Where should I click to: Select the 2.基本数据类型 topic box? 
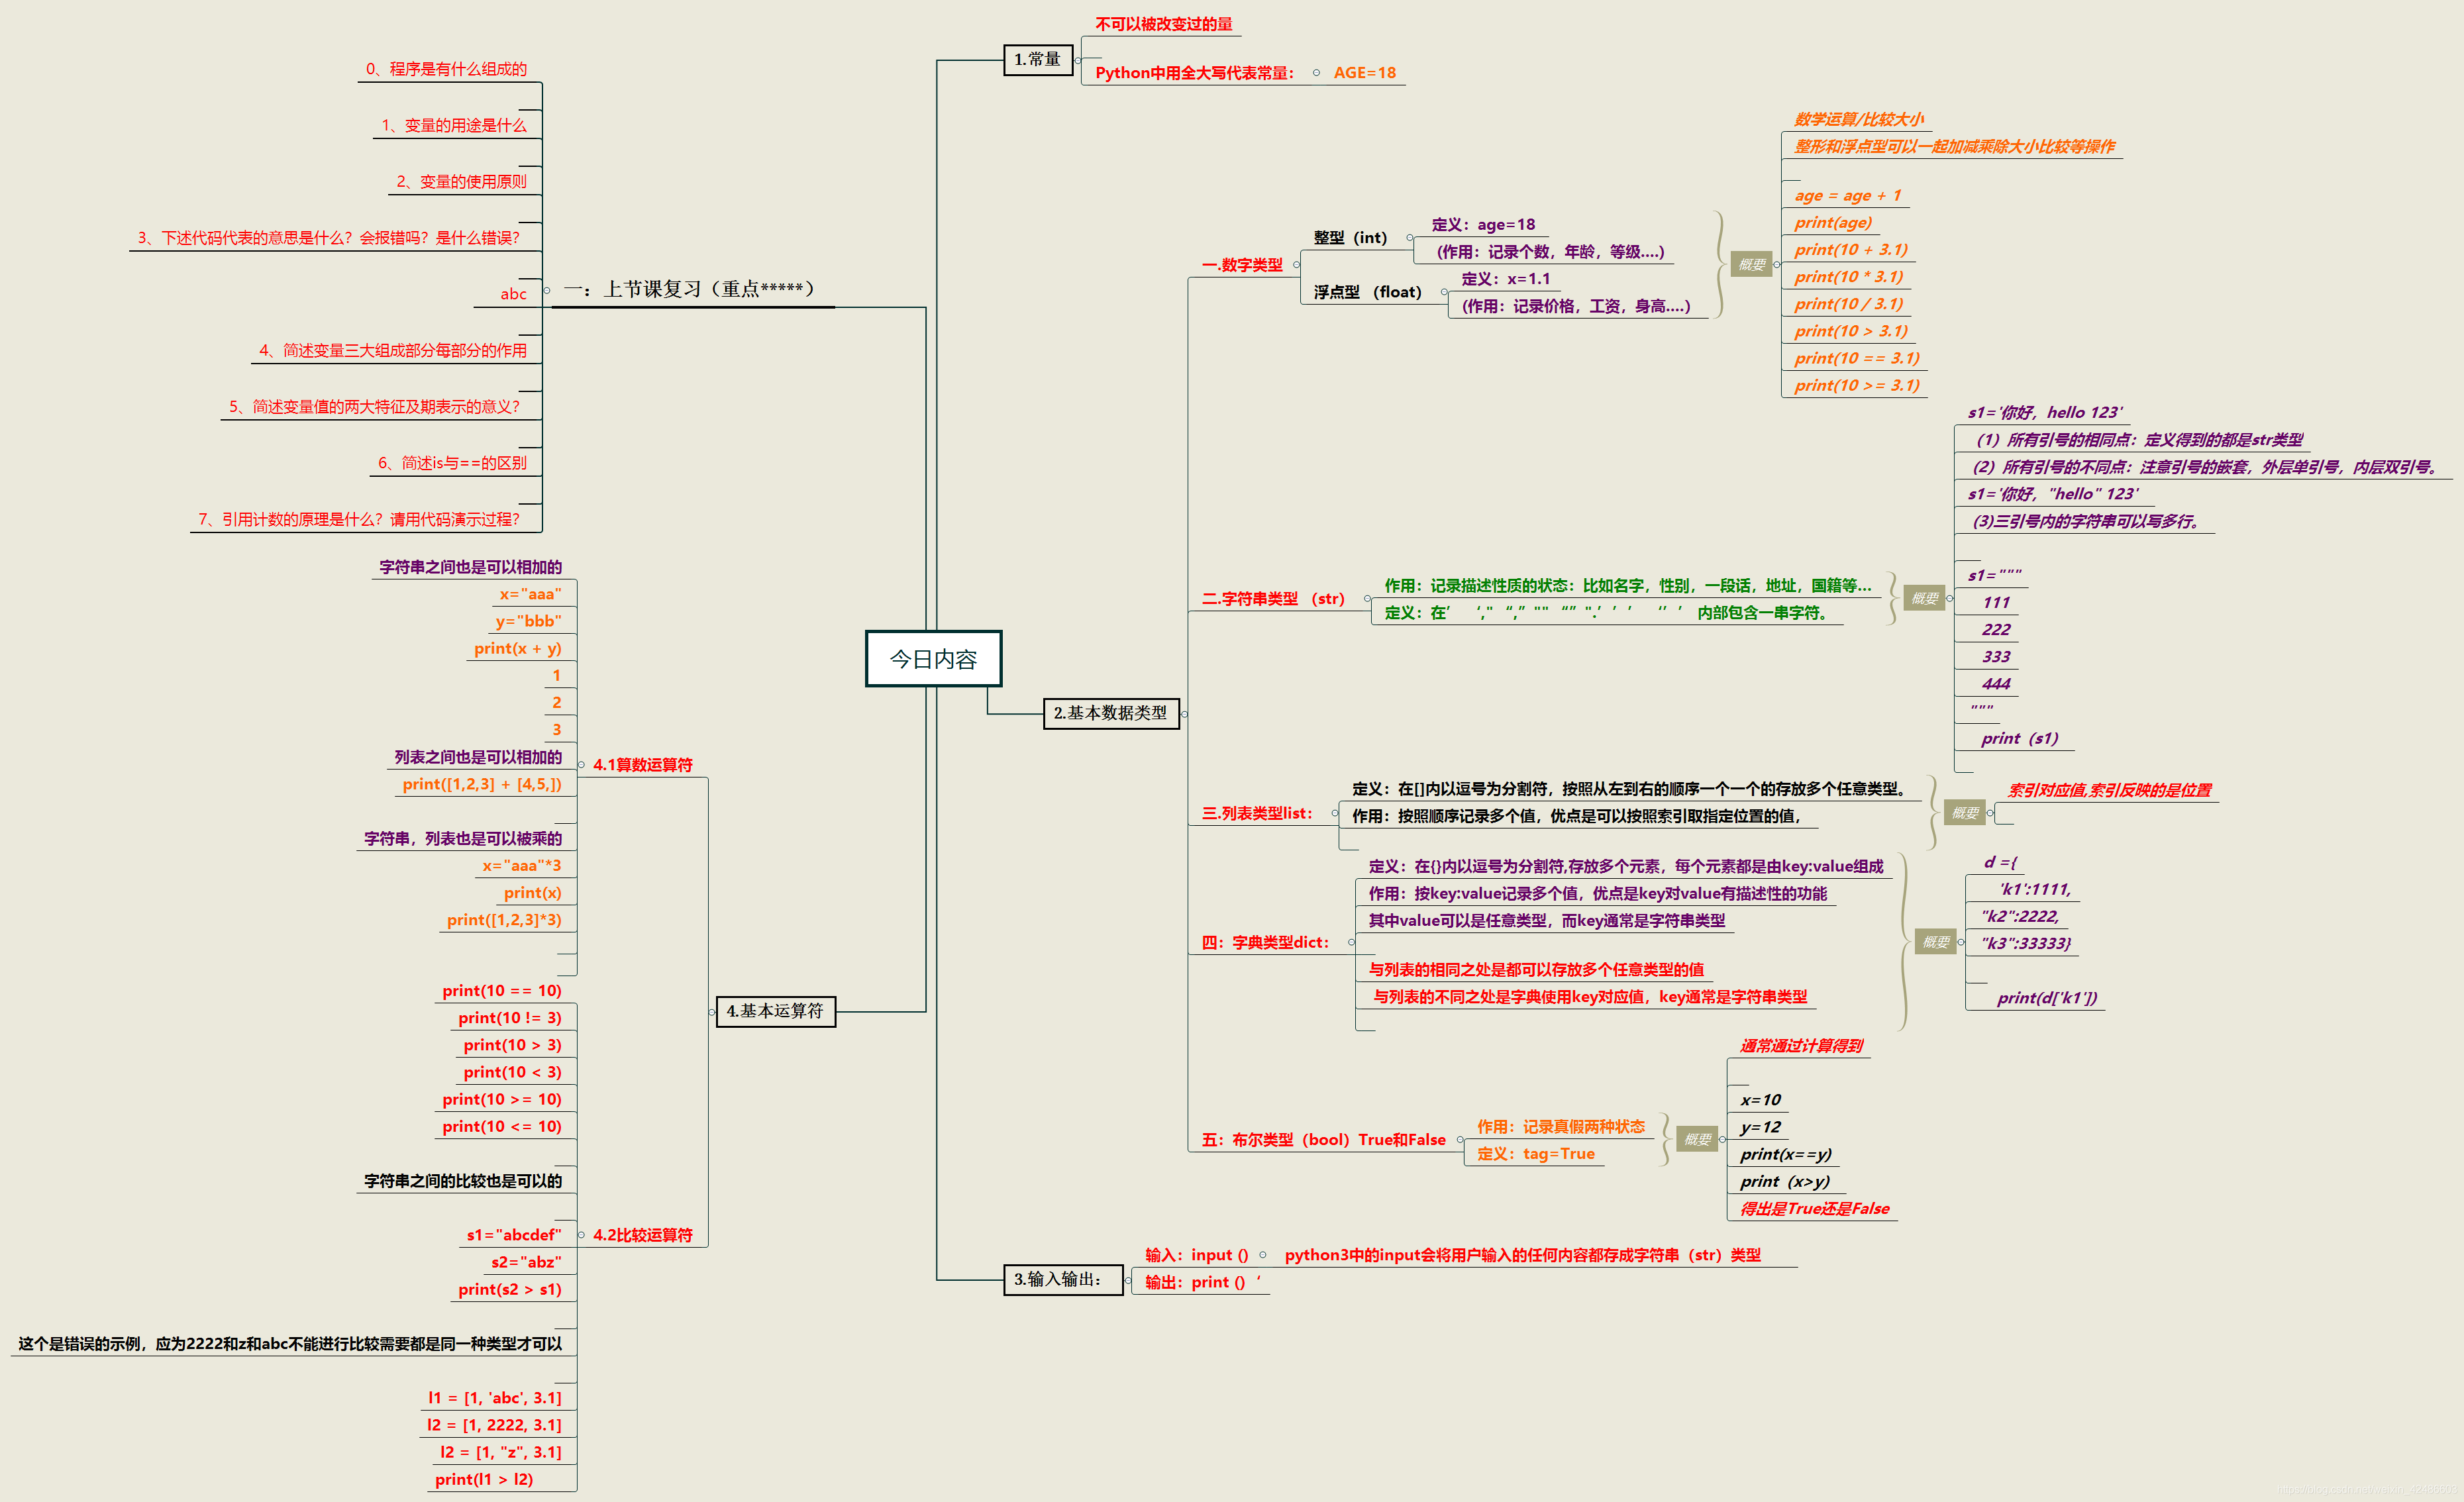pyautogui.click(x=1110, y=713)
